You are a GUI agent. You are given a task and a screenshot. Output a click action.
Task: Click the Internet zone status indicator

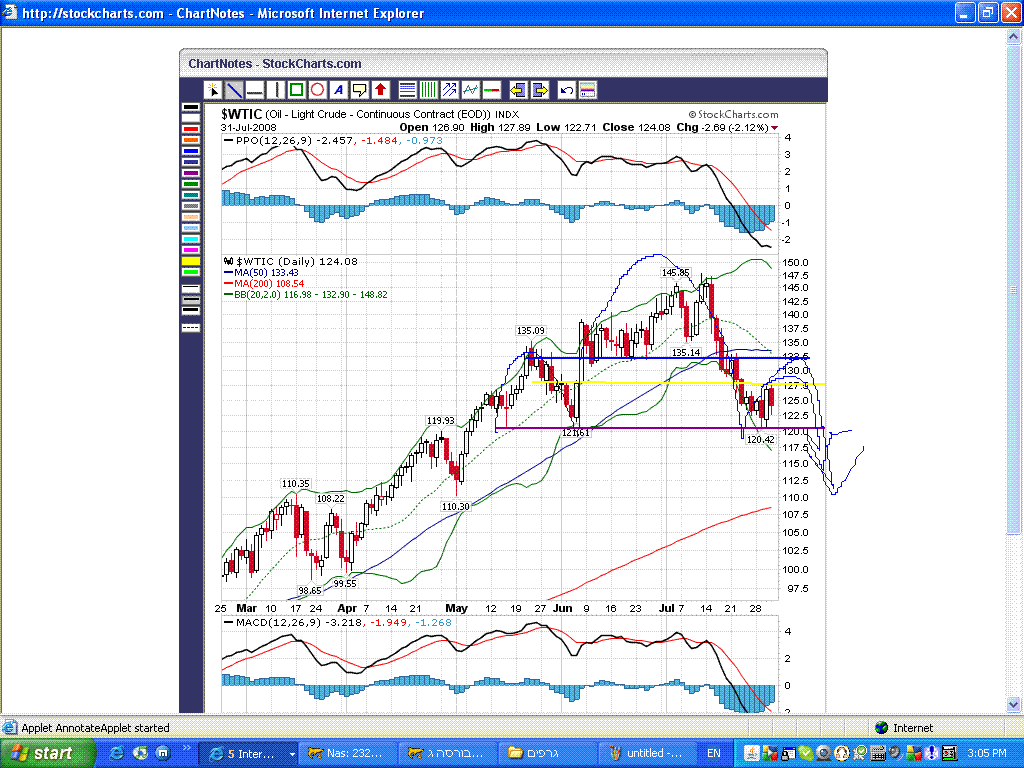coord(904,728)
